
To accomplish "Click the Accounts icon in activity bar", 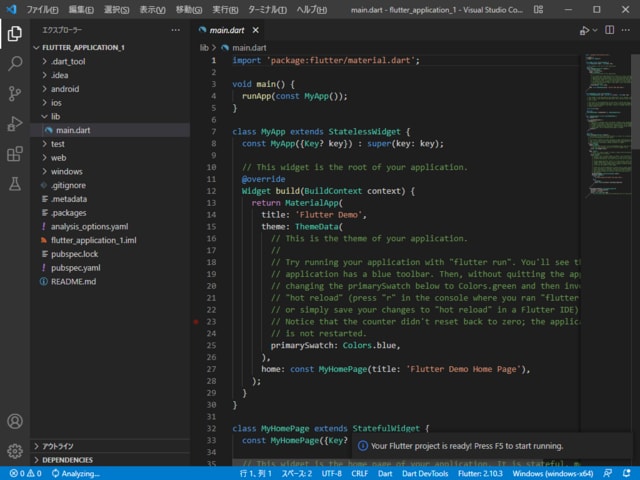I will pos(15,422).
